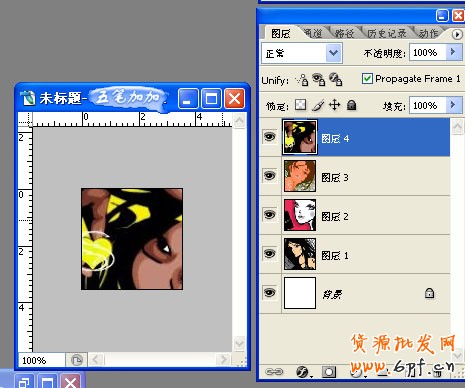The width and height of the screenshot is (465, 388).
Task: Open the blend mode dropdown 正常
Action: [x=302, y=53]
